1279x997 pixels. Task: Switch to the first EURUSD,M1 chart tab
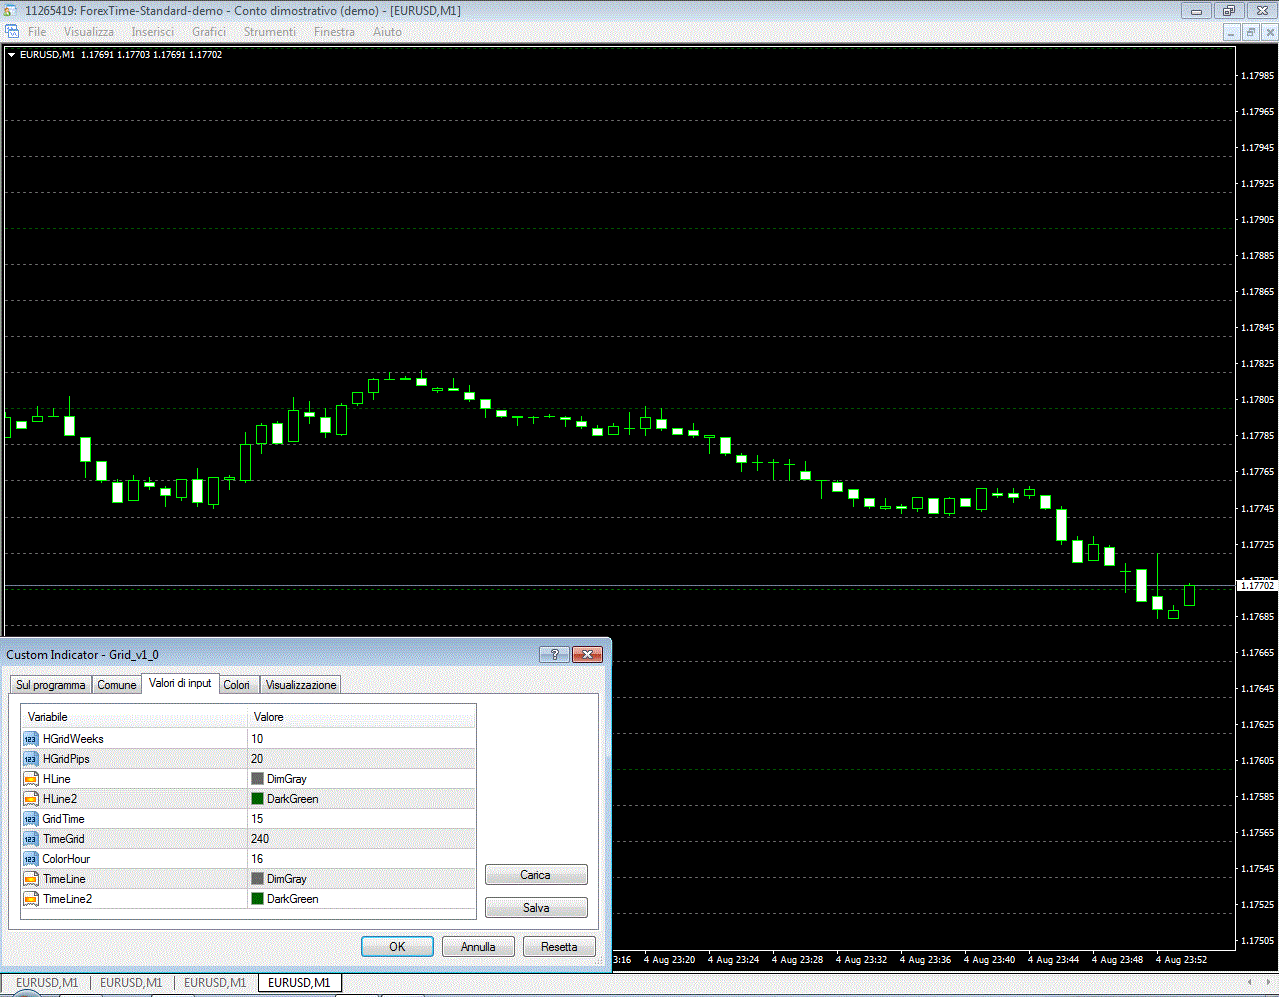point(47,983)
